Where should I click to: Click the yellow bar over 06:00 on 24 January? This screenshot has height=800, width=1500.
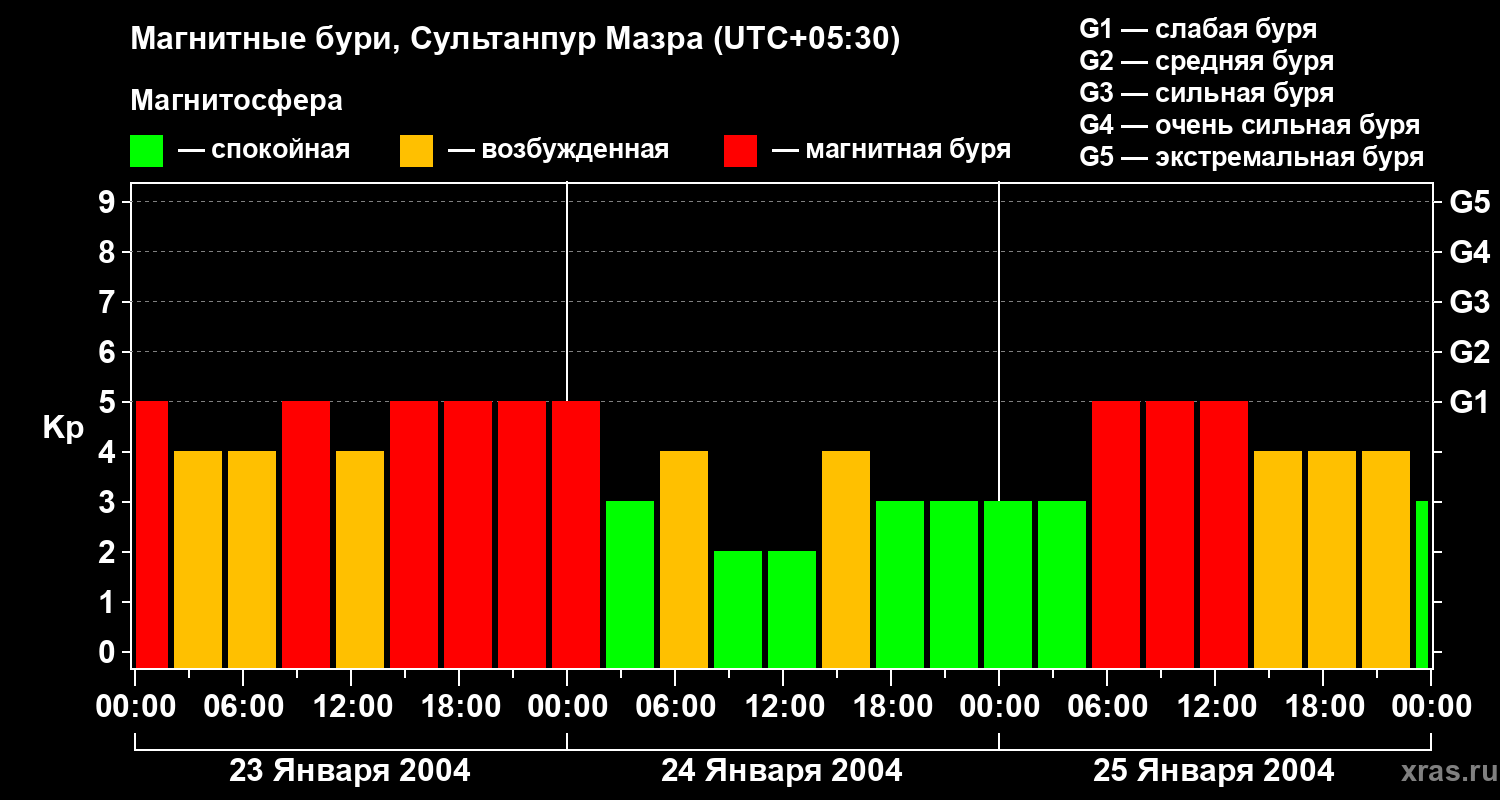684,559
